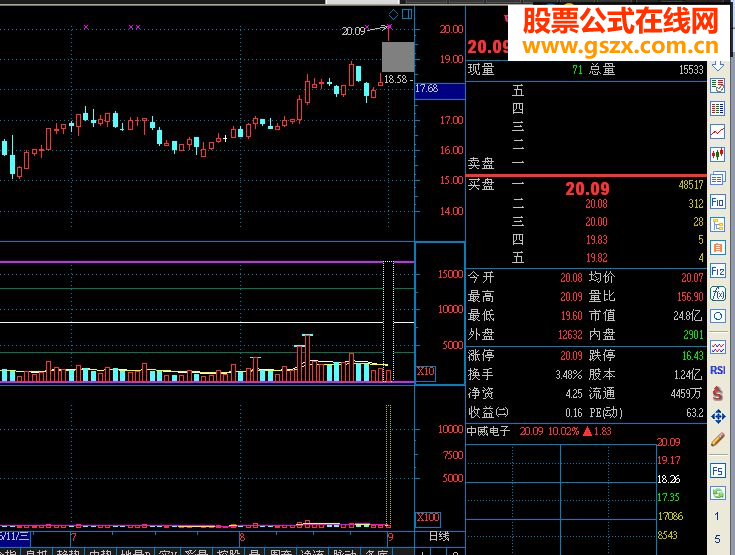
Task: Open the checklist report icon in the right toolbar
Action: coord(718,86)
